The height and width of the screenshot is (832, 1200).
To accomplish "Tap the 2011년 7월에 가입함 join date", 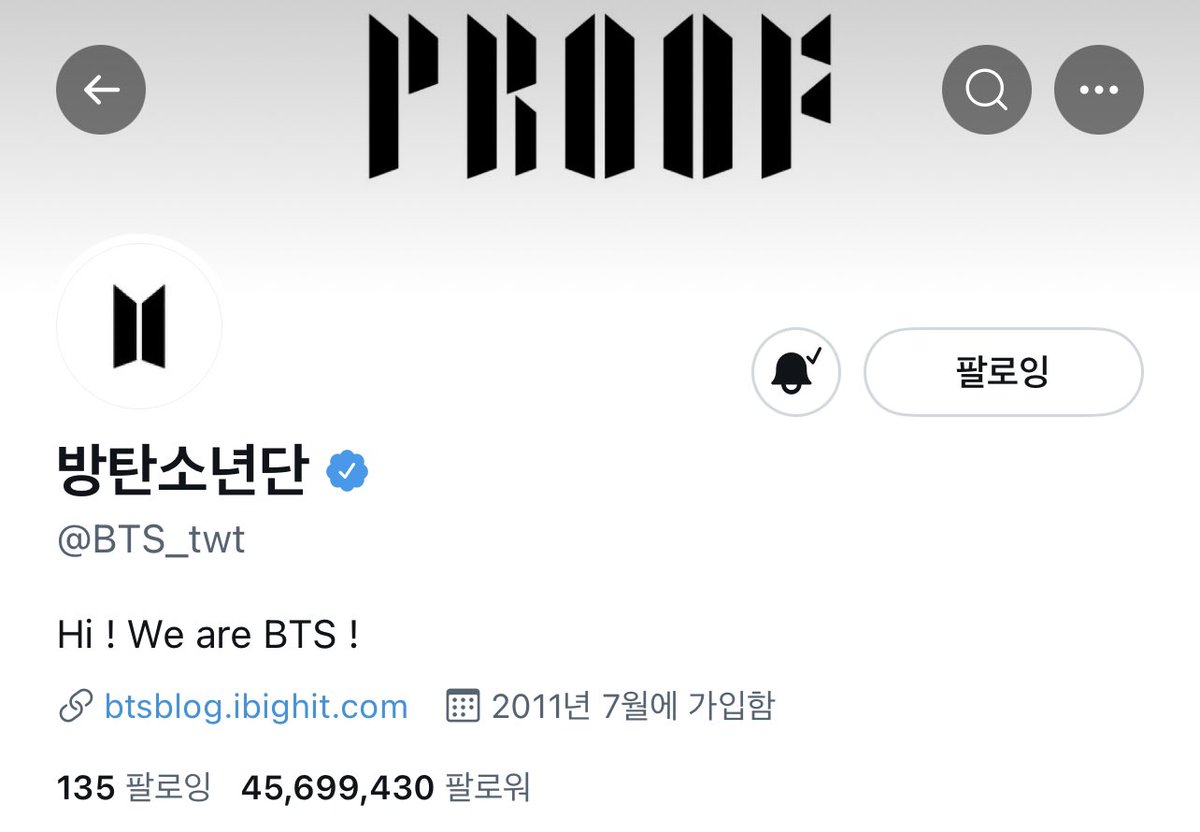I will [x=633, y=707].
